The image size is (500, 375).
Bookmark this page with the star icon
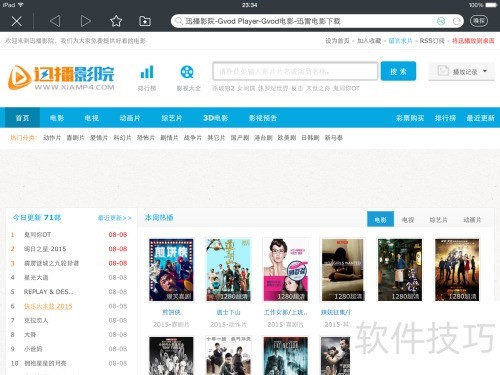click(116, 21)
